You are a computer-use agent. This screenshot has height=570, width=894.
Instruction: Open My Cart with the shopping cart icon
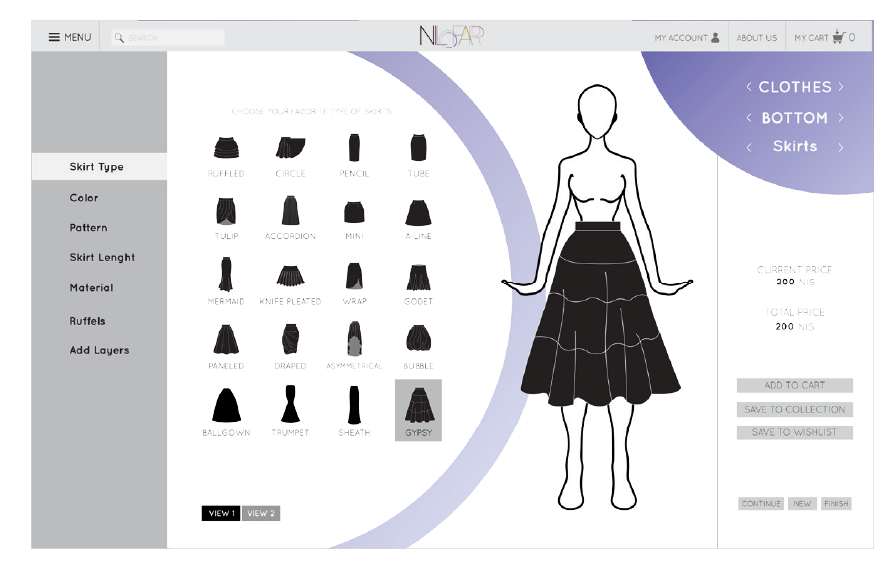coord(824,37)
